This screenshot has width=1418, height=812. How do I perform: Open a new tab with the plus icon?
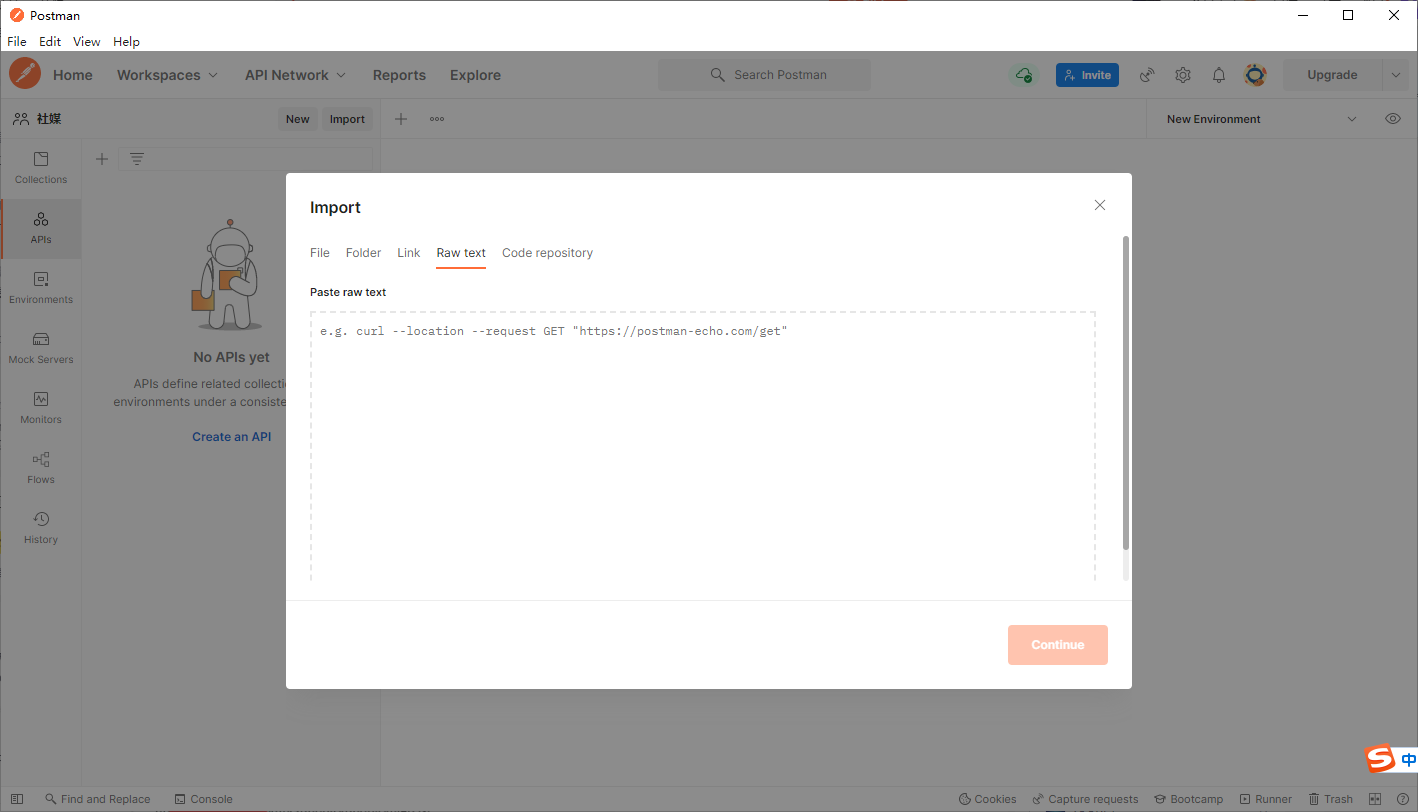401,119
